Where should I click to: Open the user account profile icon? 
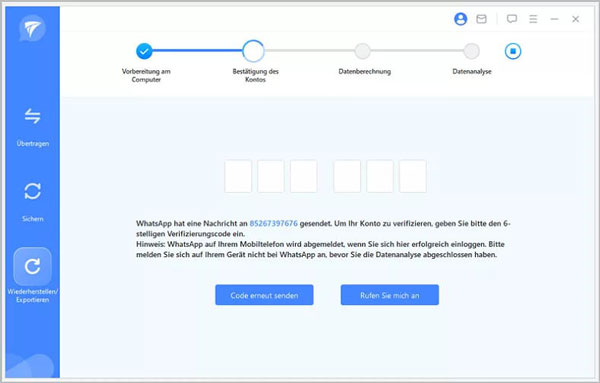460,19
